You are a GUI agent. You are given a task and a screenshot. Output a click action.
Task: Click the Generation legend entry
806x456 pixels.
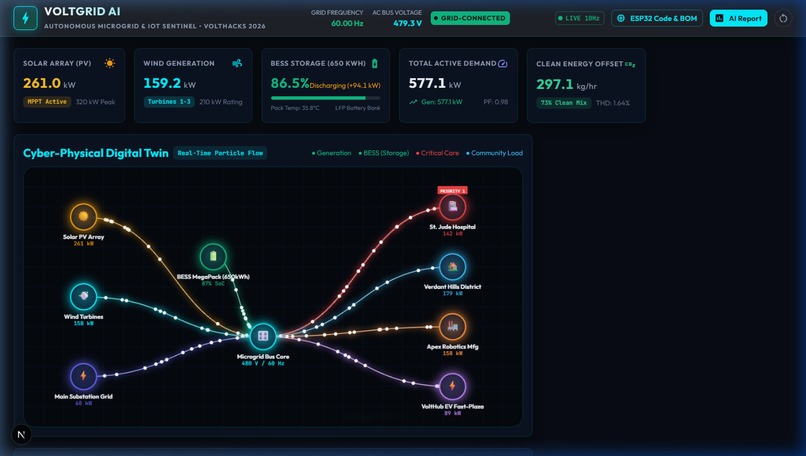click(332, 153)
